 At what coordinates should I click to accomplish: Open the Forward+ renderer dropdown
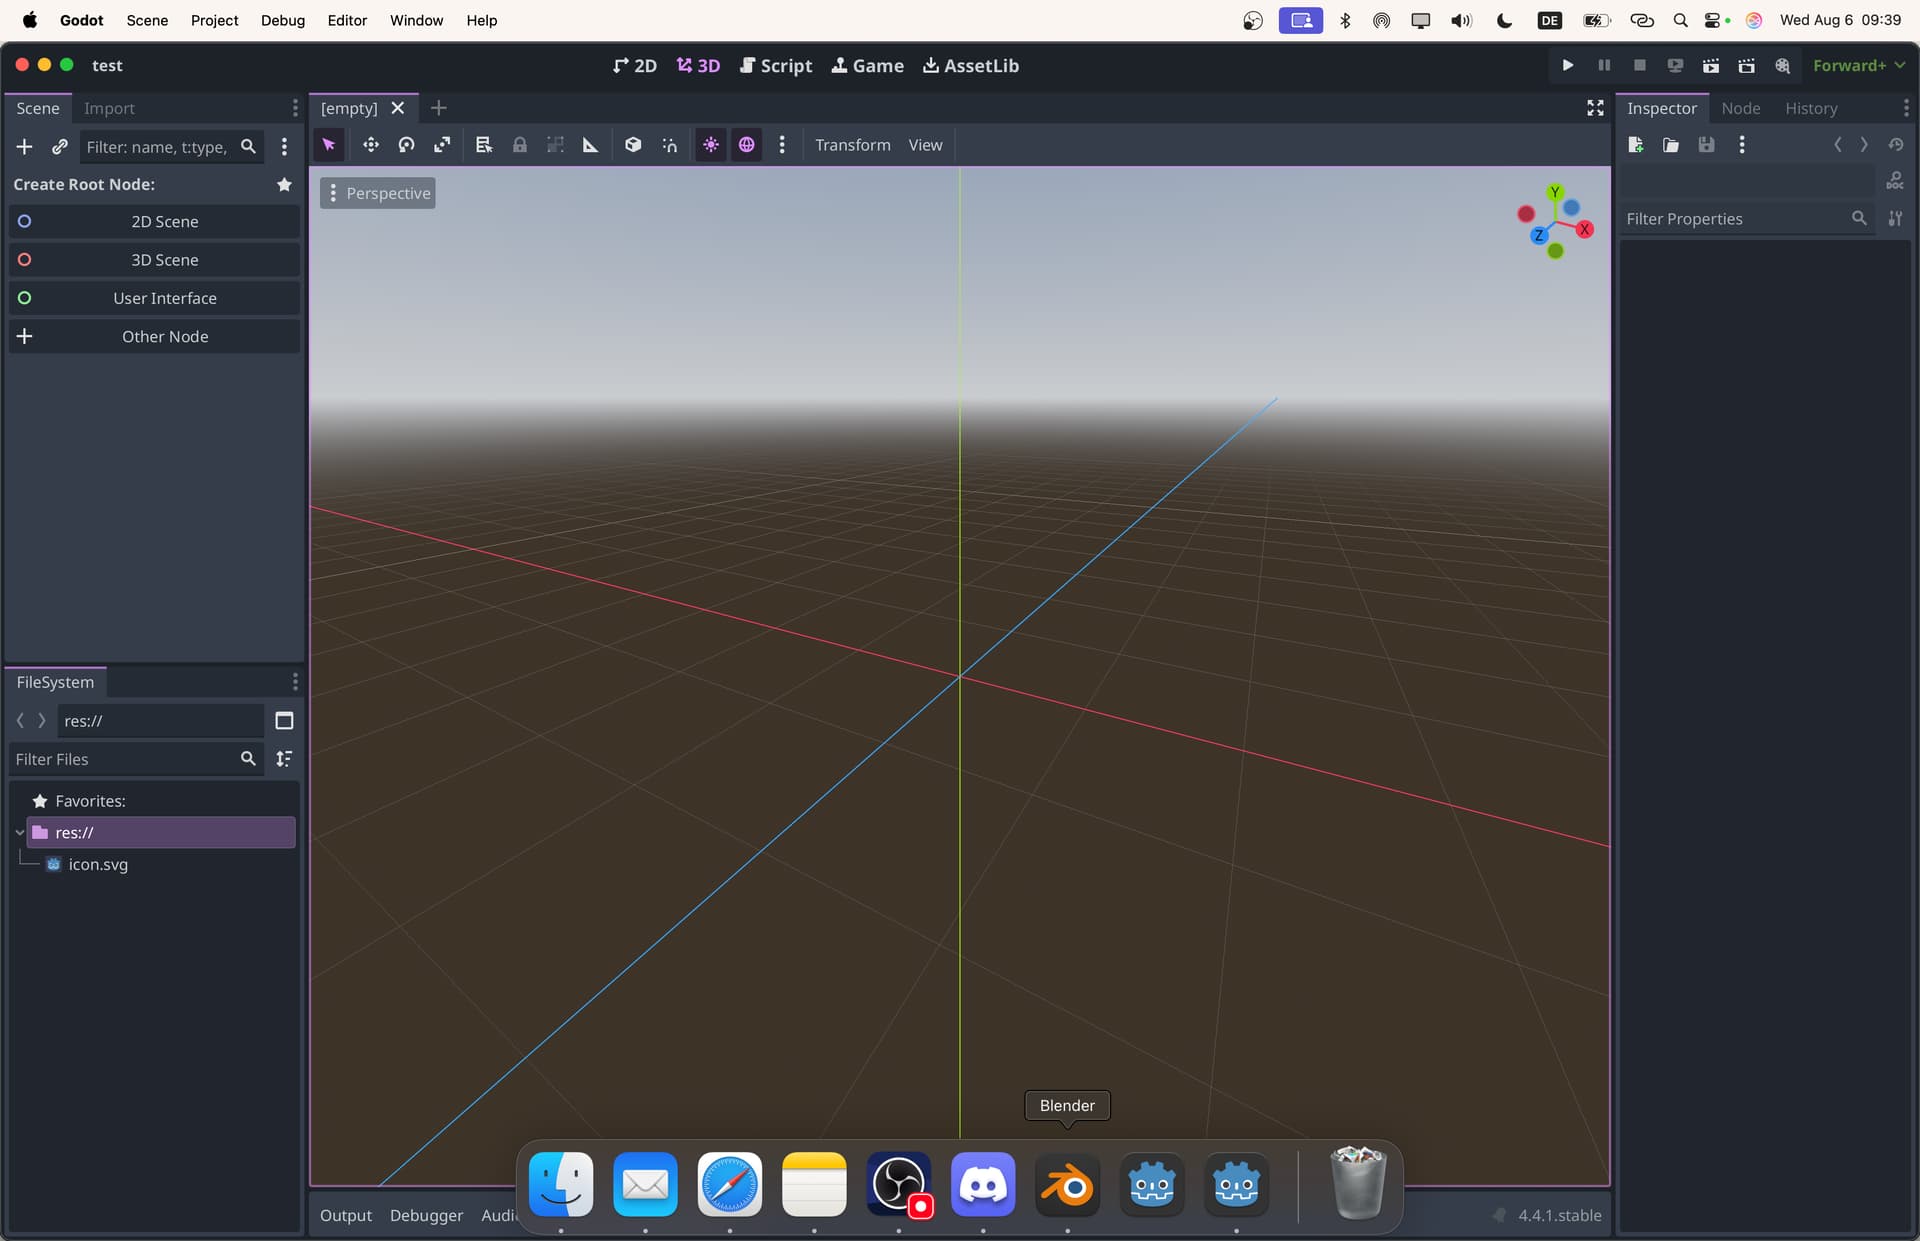click(1858, 65)
